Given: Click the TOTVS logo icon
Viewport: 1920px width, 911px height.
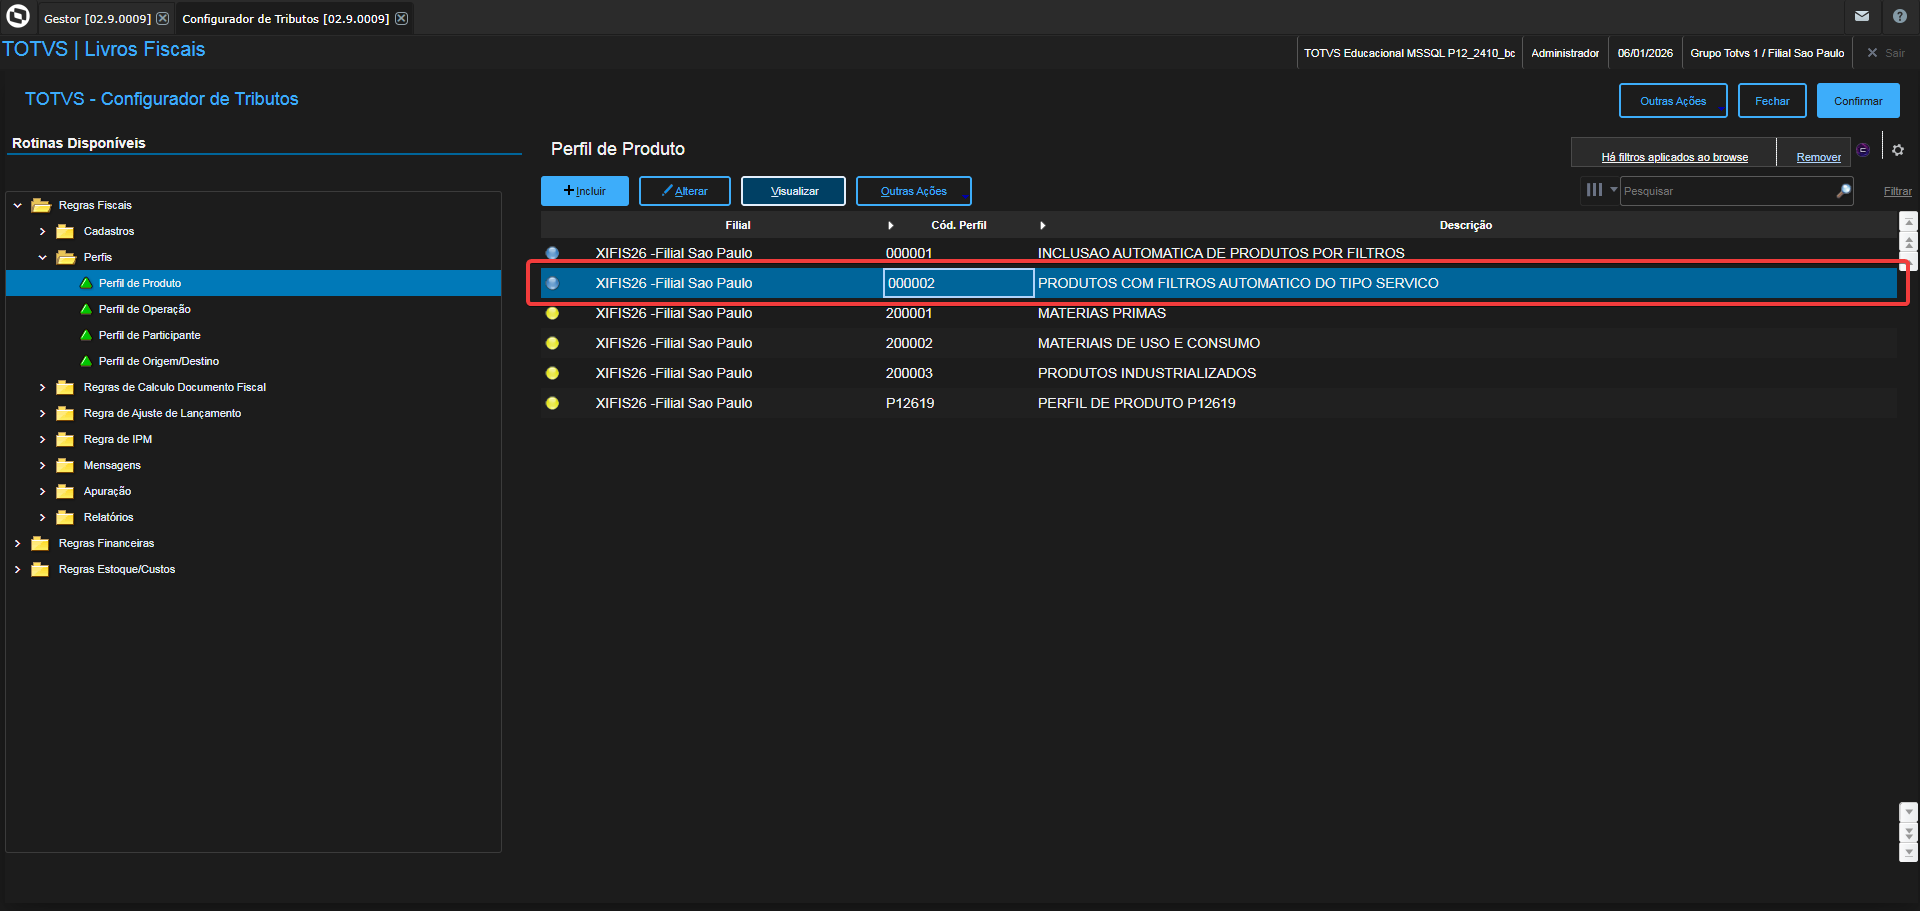Looking at the screenshot, I should click(18, 16).
